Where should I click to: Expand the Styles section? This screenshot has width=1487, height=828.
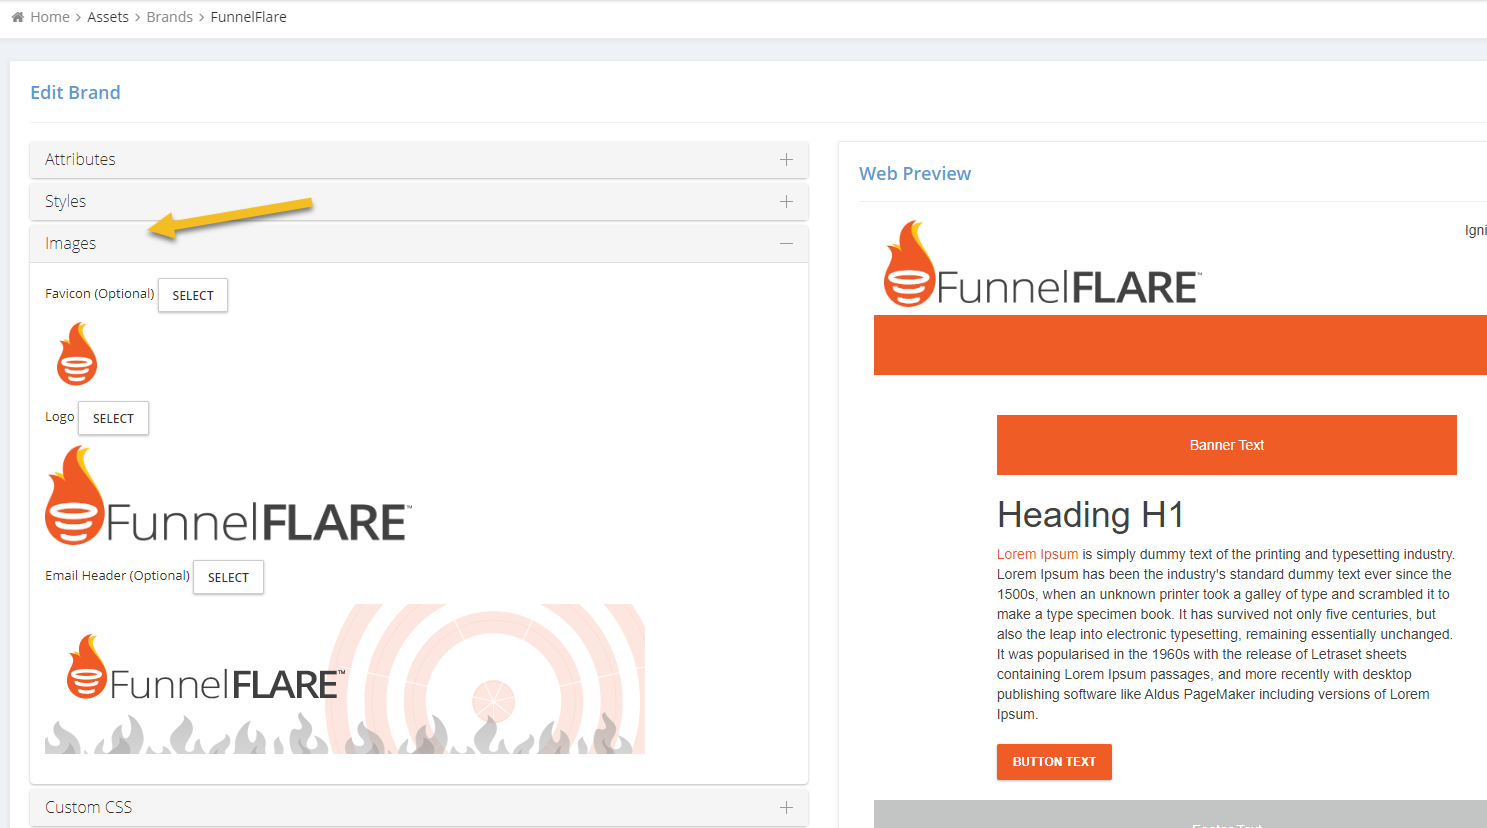pos(419,201)
